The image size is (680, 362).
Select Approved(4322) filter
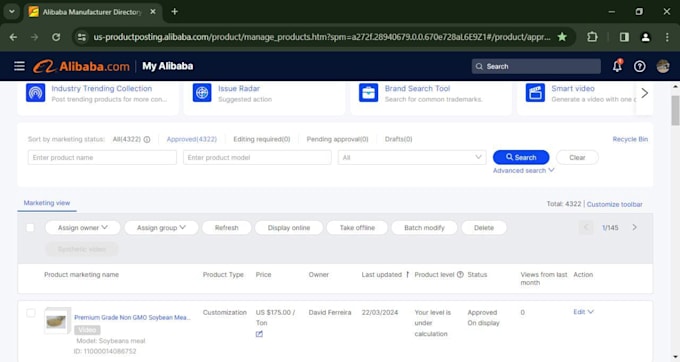[x=192, y=139]
